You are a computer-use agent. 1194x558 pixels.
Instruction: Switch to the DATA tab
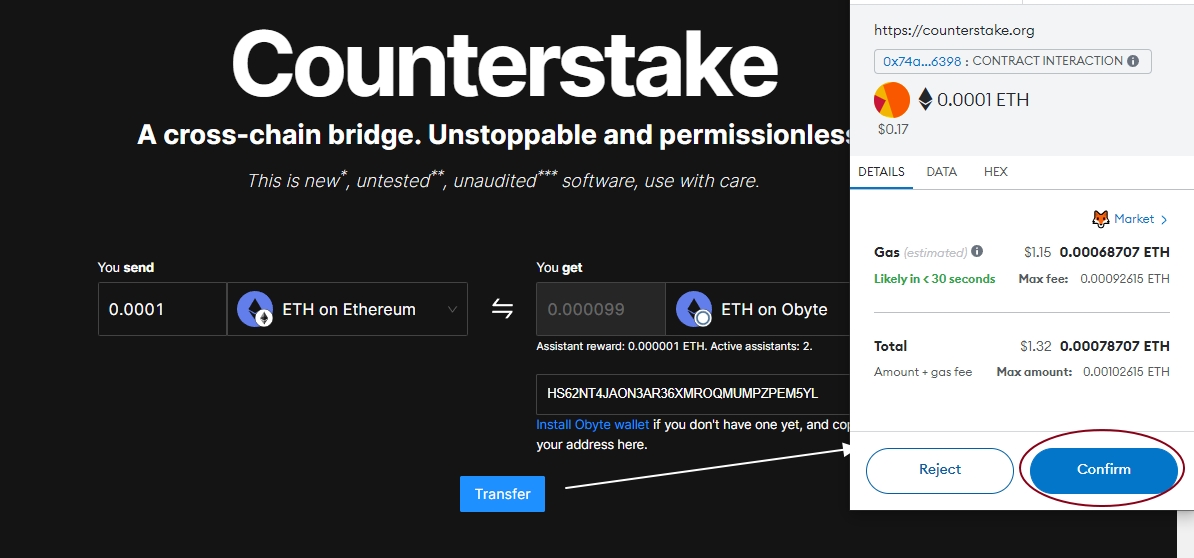[941, 172]
